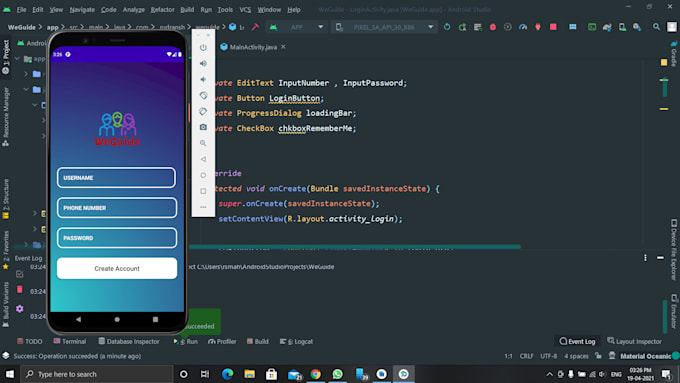
Task: Click the Windows Start button
Action: tap(10, 374)
